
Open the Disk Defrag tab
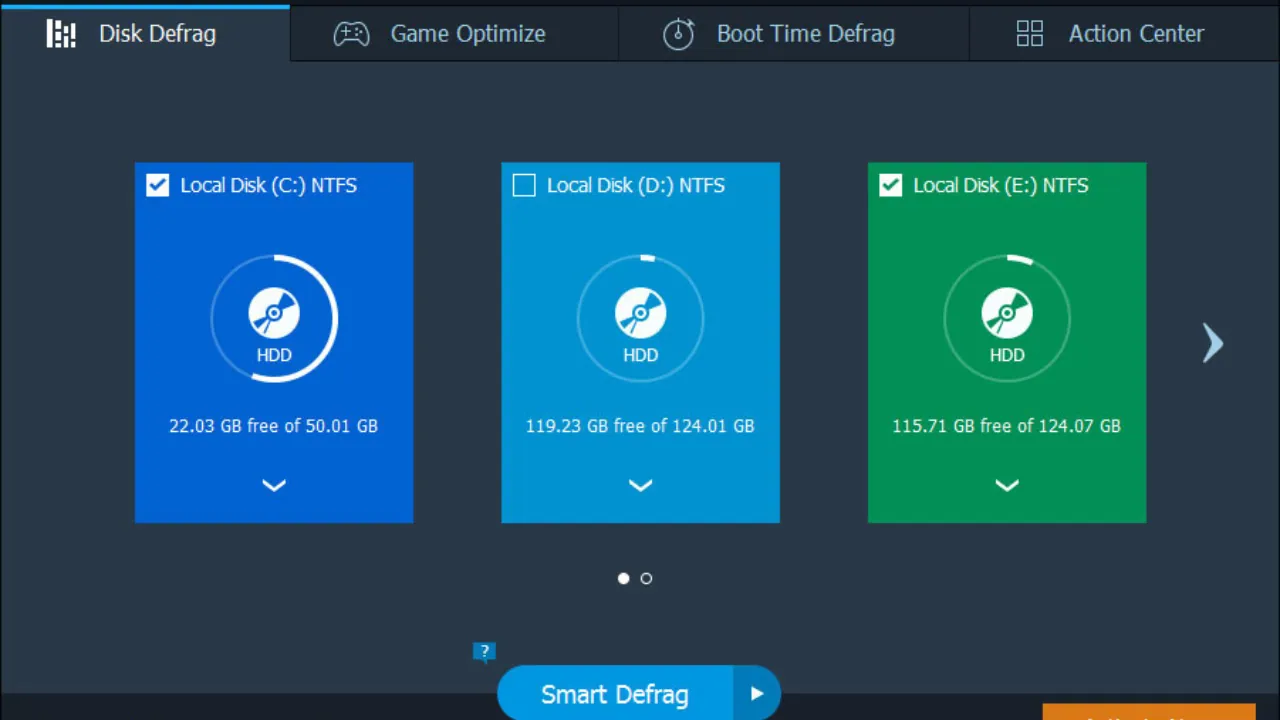145,33
